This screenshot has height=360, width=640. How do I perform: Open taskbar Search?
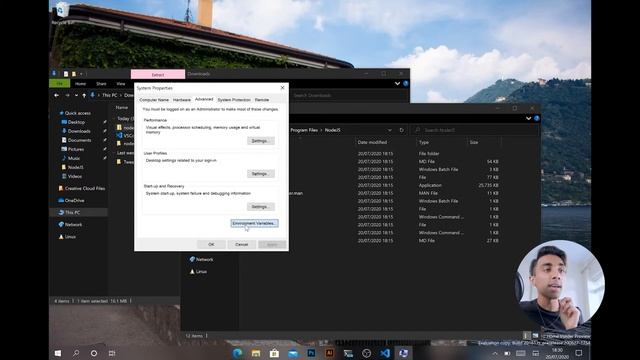point(76,353)
